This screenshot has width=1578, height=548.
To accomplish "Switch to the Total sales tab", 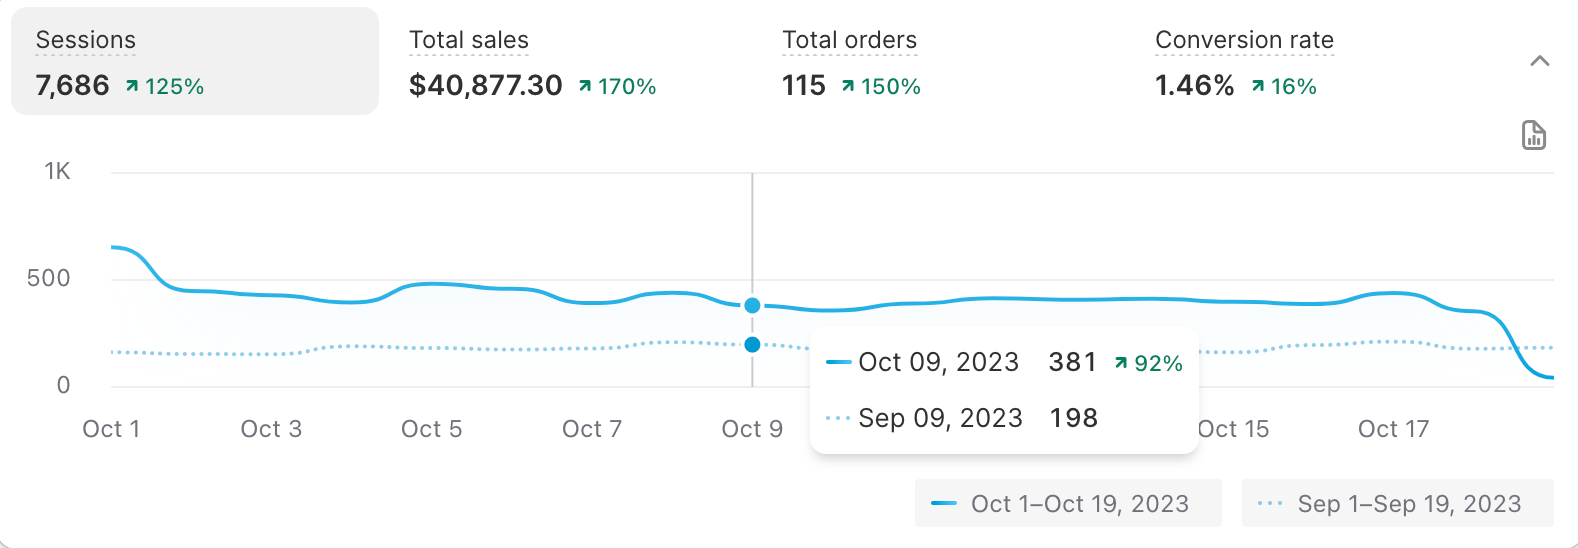I will pos(532,62).
